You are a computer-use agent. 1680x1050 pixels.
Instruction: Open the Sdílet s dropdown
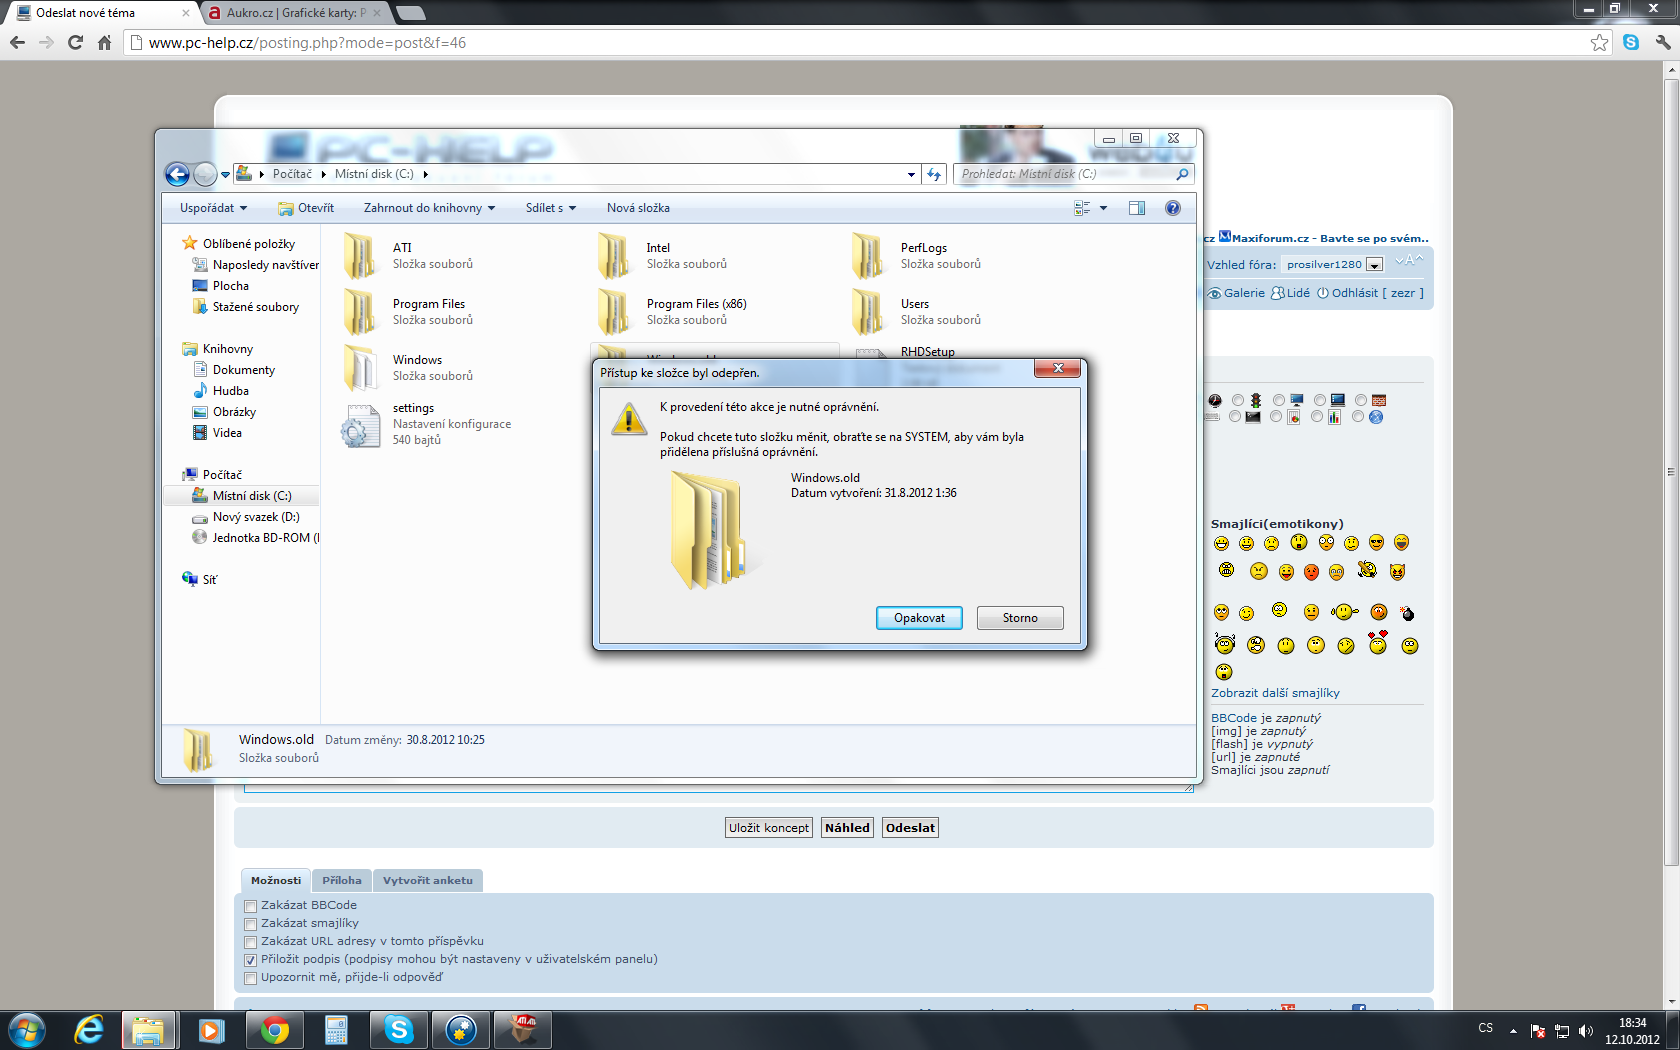(x=551, y=208)
